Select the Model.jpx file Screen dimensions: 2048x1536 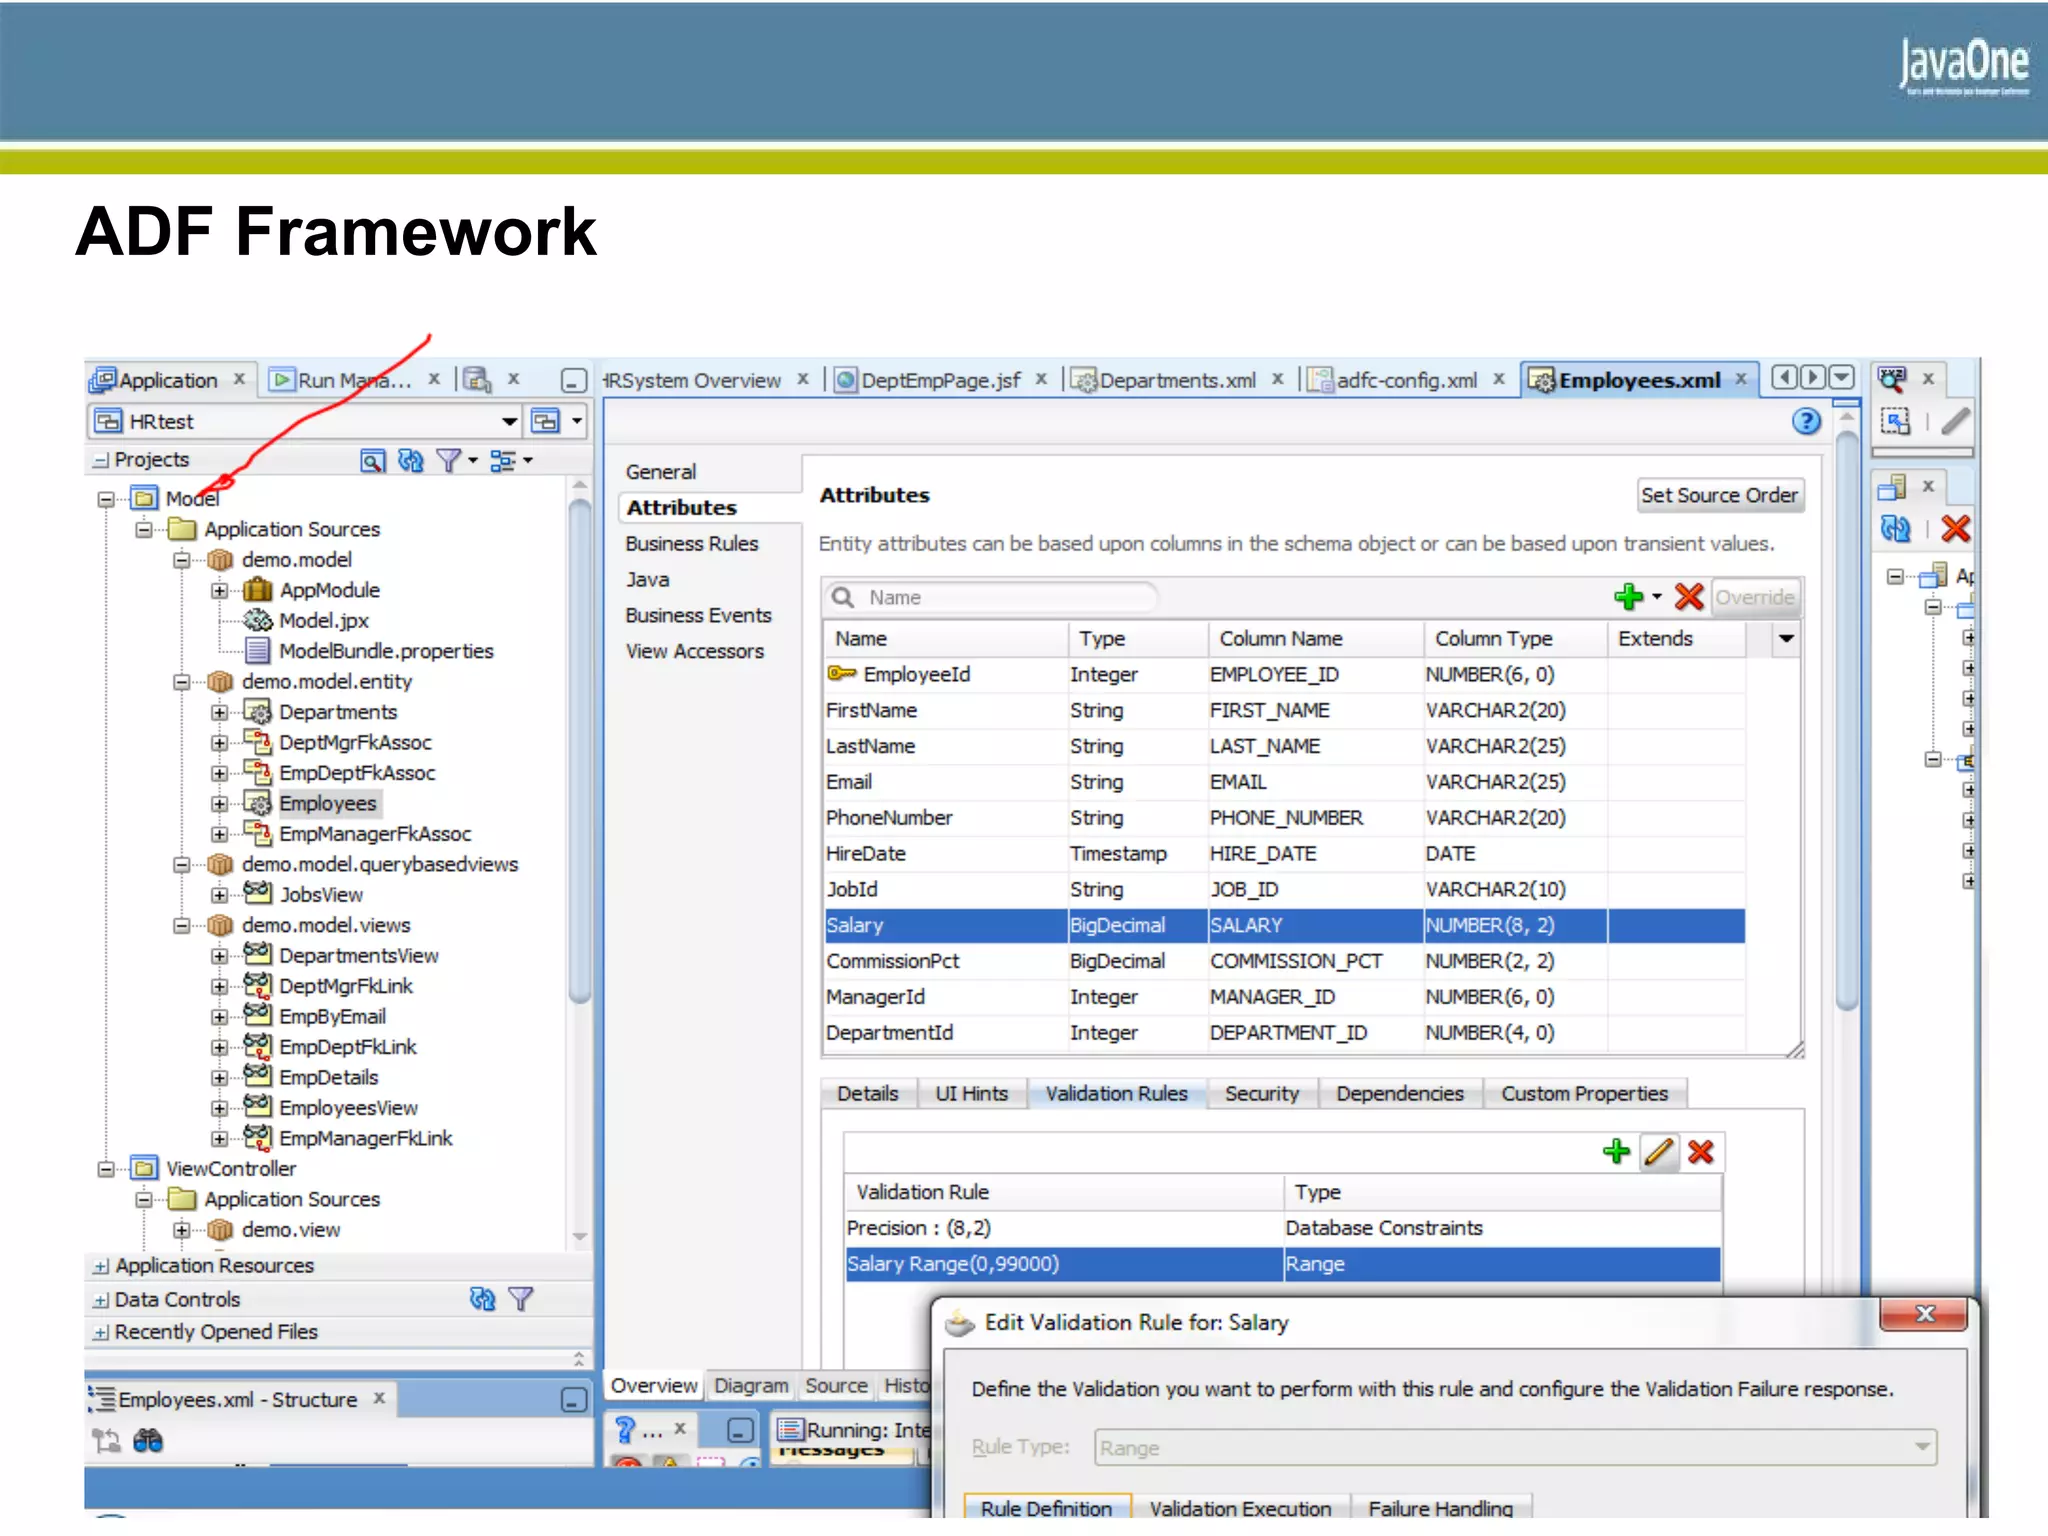tap(324, 621)
